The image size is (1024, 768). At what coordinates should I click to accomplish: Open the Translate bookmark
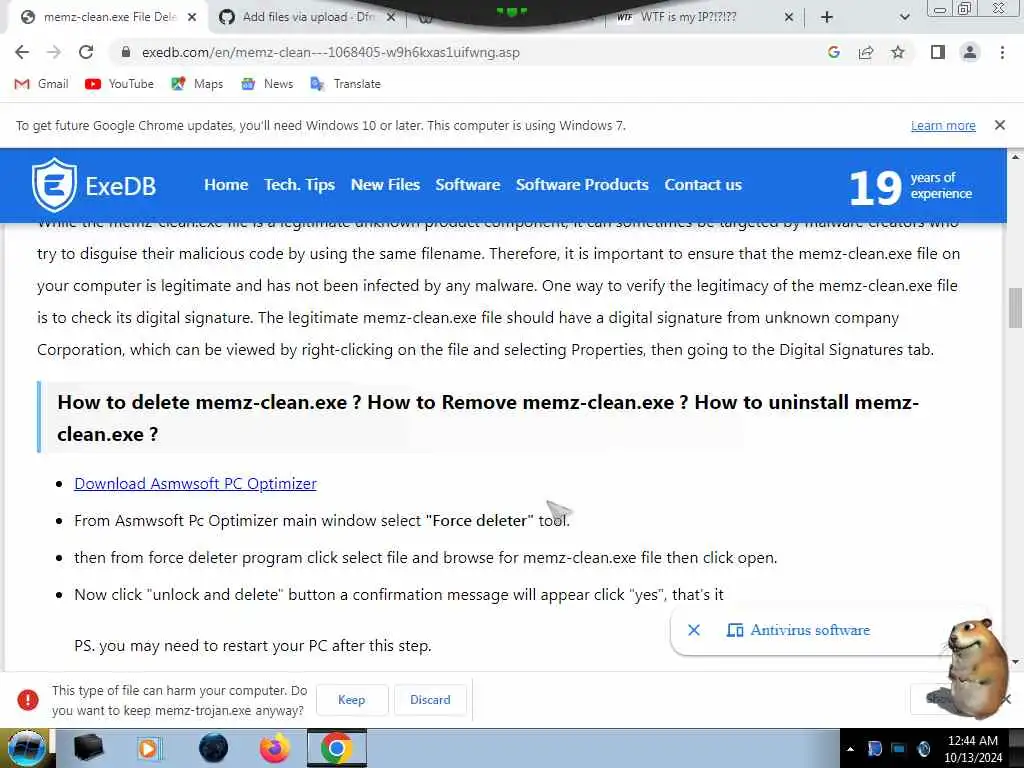[345, 84]
